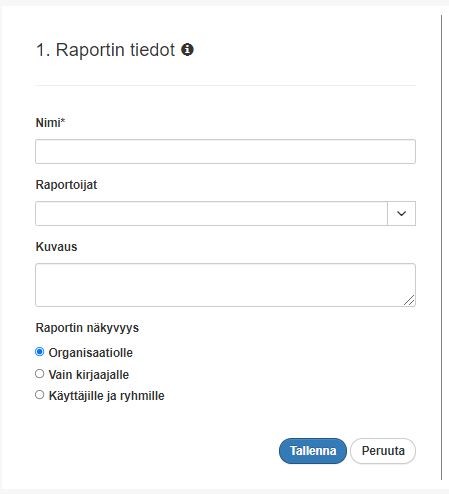The image size is (449, 494).
Task: Click the 1. Raportin tiedot heading
Action: point(105,50)
